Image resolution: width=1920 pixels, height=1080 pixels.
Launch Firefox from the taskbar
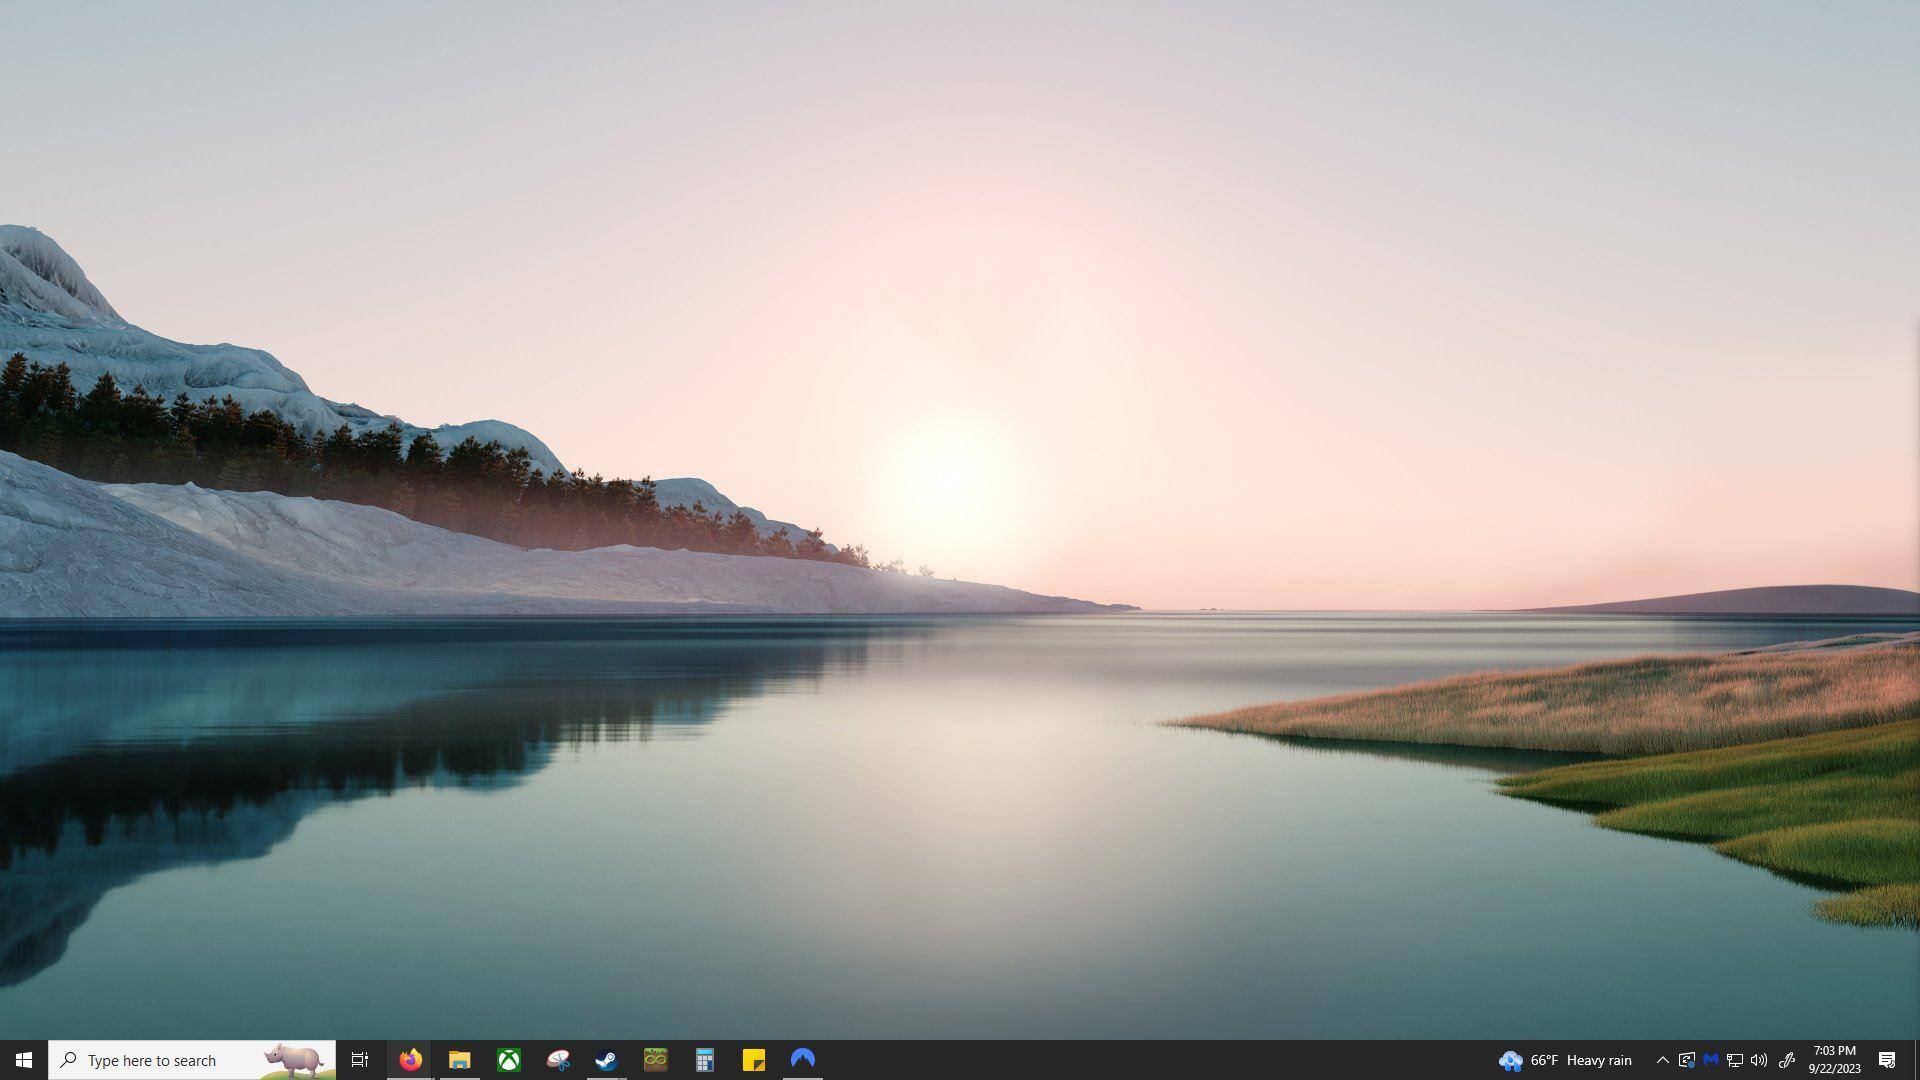pos(410,1060)
